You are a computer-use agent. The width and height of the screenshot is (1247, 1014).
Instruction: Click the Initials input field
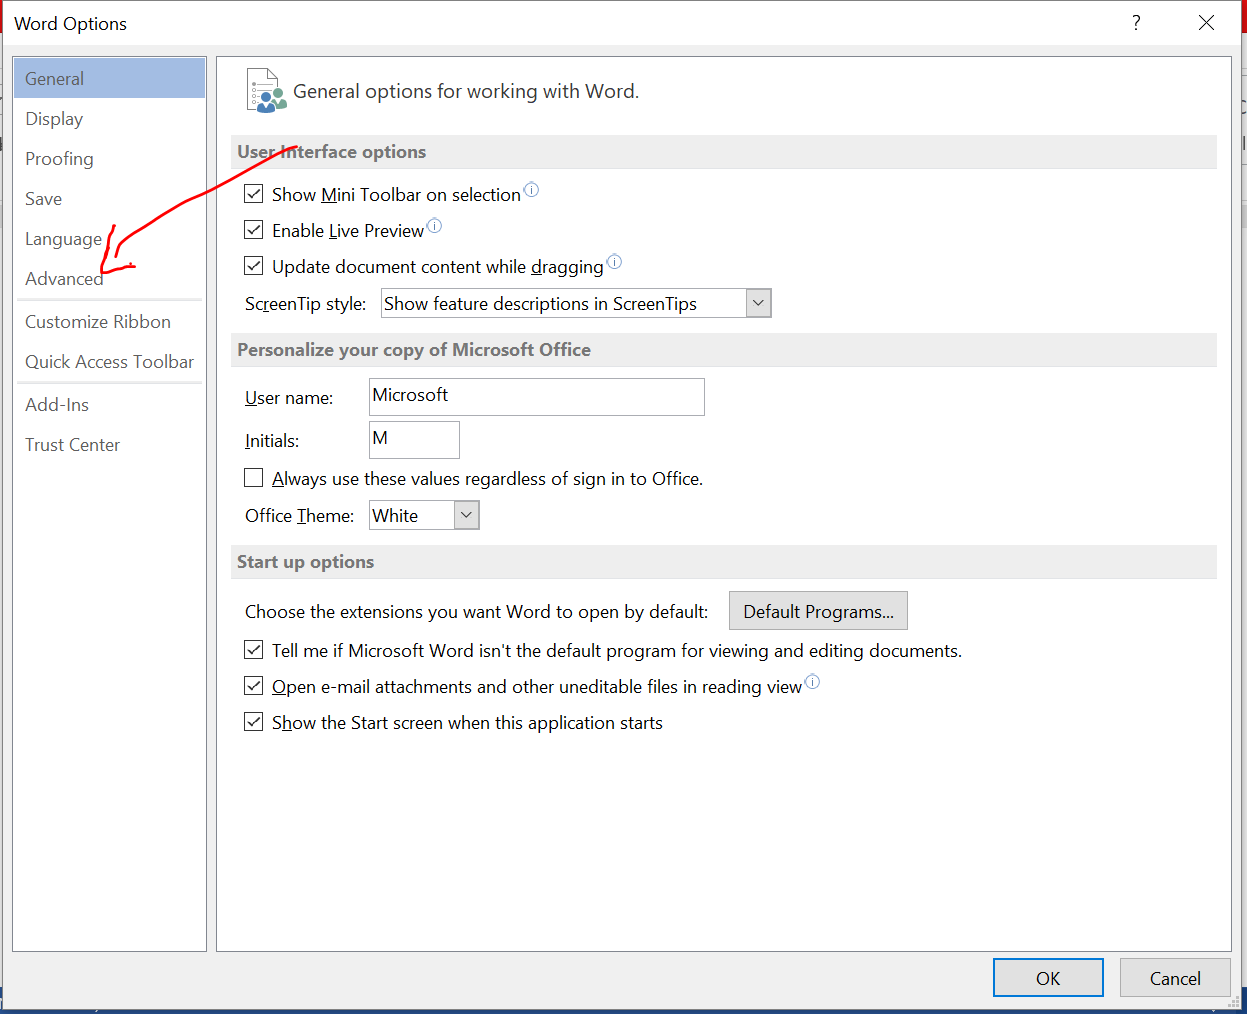pyautogui.click(x=414, y=440)
